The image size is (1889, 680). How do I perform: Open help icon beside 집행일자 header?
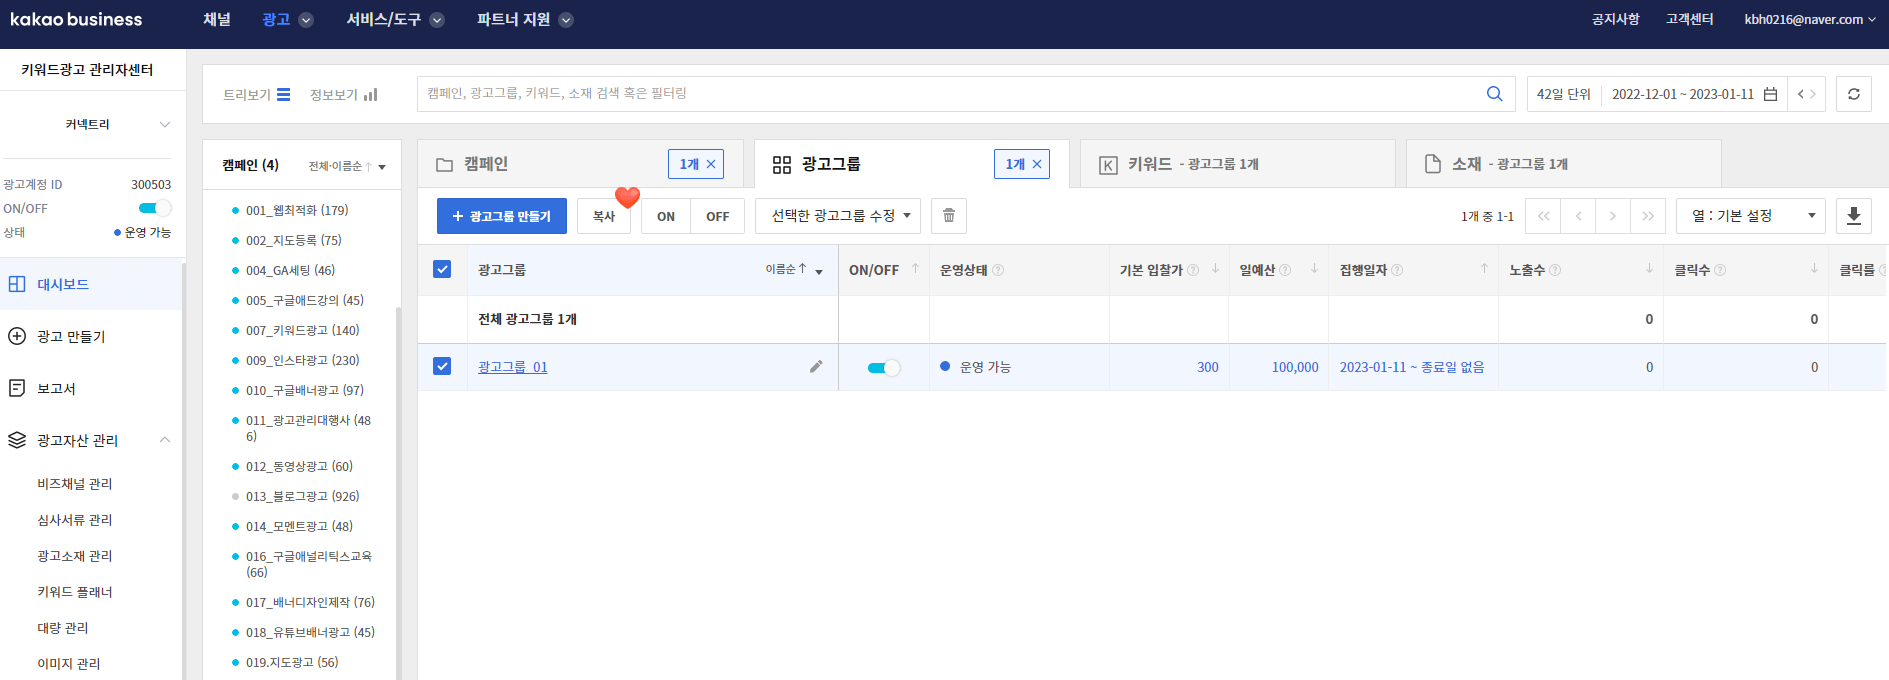1397,270
